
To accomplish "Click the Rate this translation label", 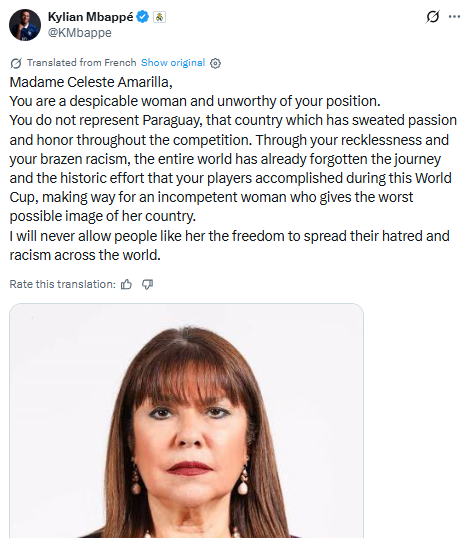I will click(x=62, y=284).
